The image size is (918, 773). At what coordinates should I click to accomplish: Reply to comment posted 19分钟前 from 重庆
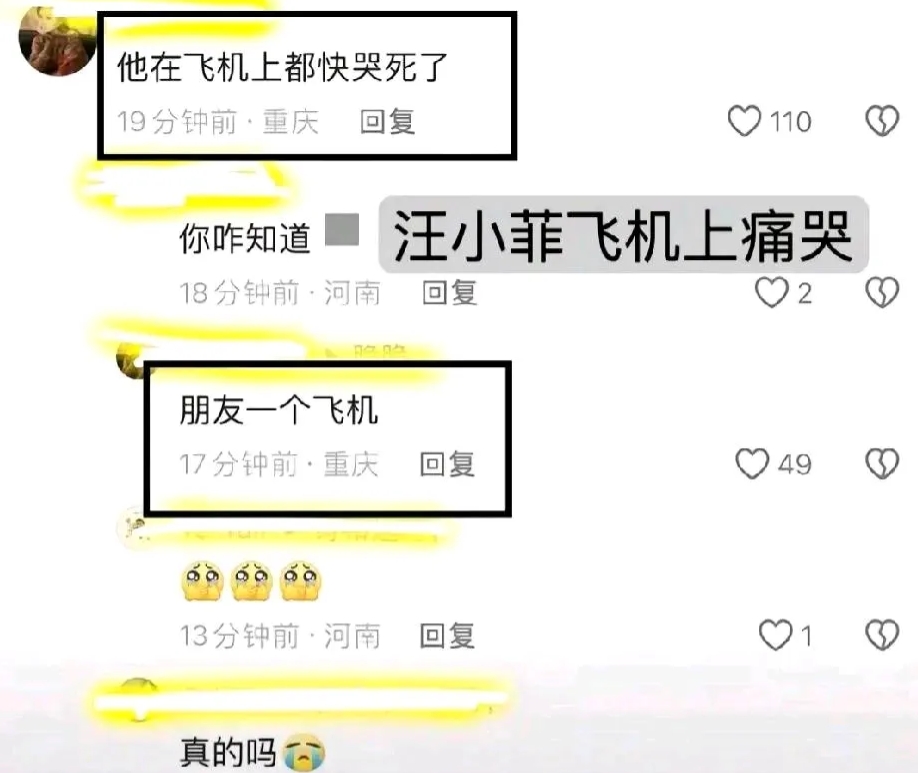(387, 122)
